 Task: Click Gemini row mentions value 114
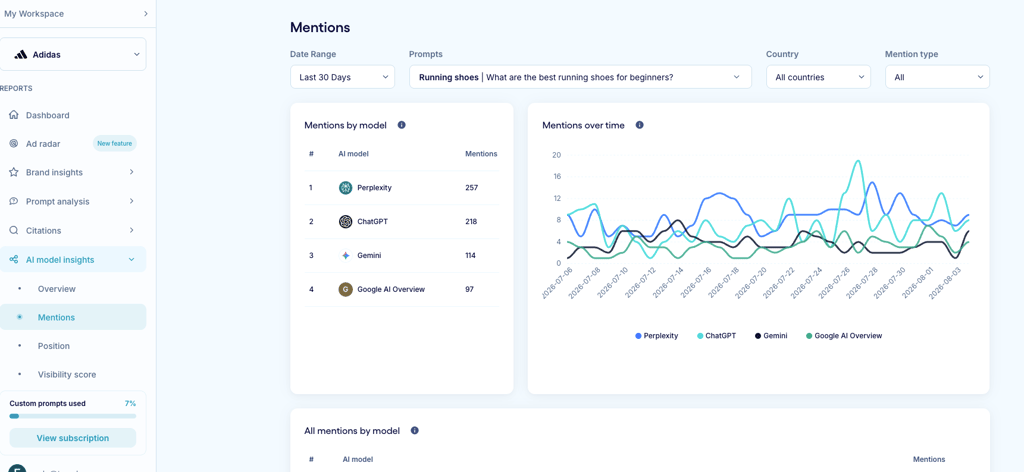point(470,256)
